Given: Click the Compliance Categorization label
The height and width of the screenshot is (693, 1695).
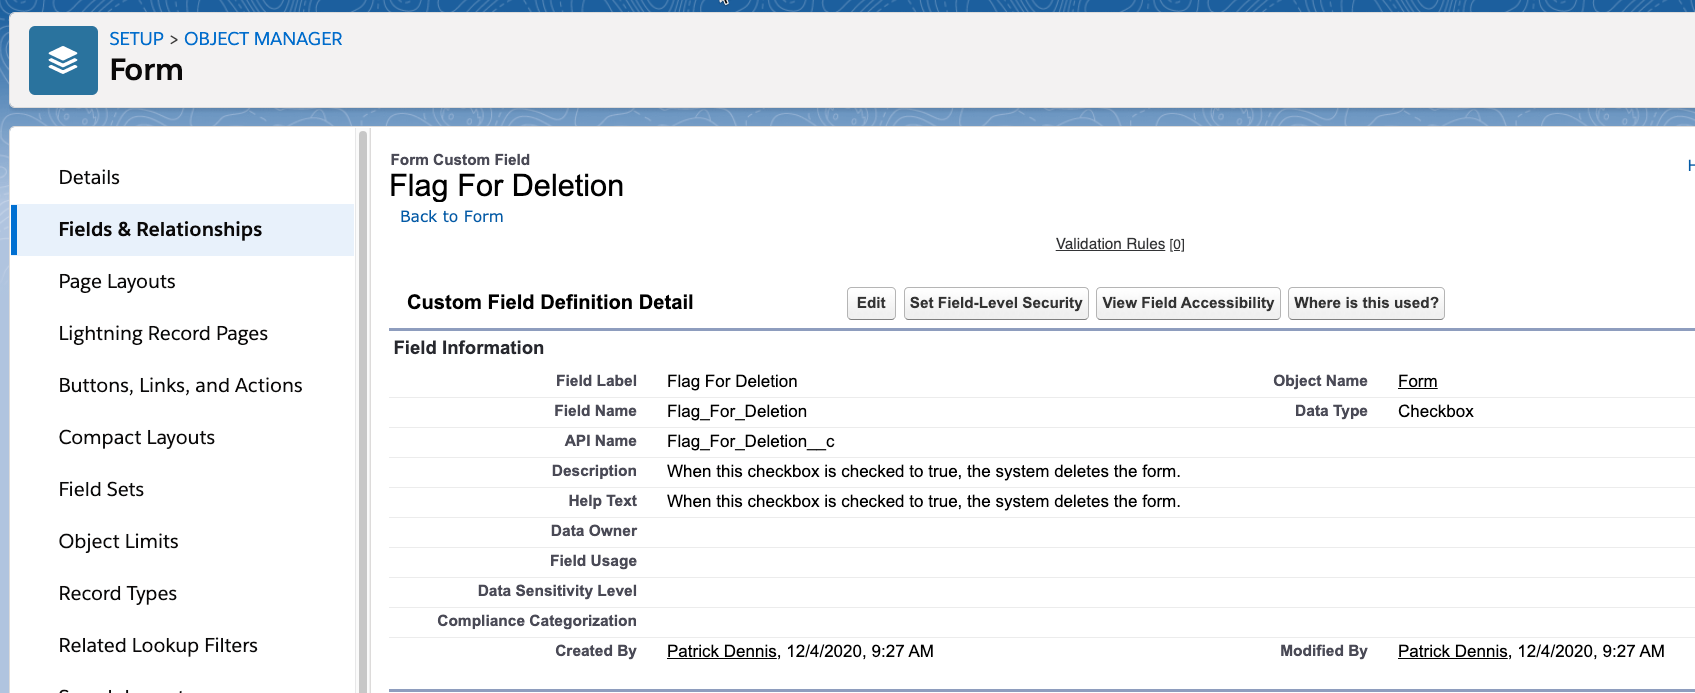Looking at the screenshot, I should tap(537, 621).
